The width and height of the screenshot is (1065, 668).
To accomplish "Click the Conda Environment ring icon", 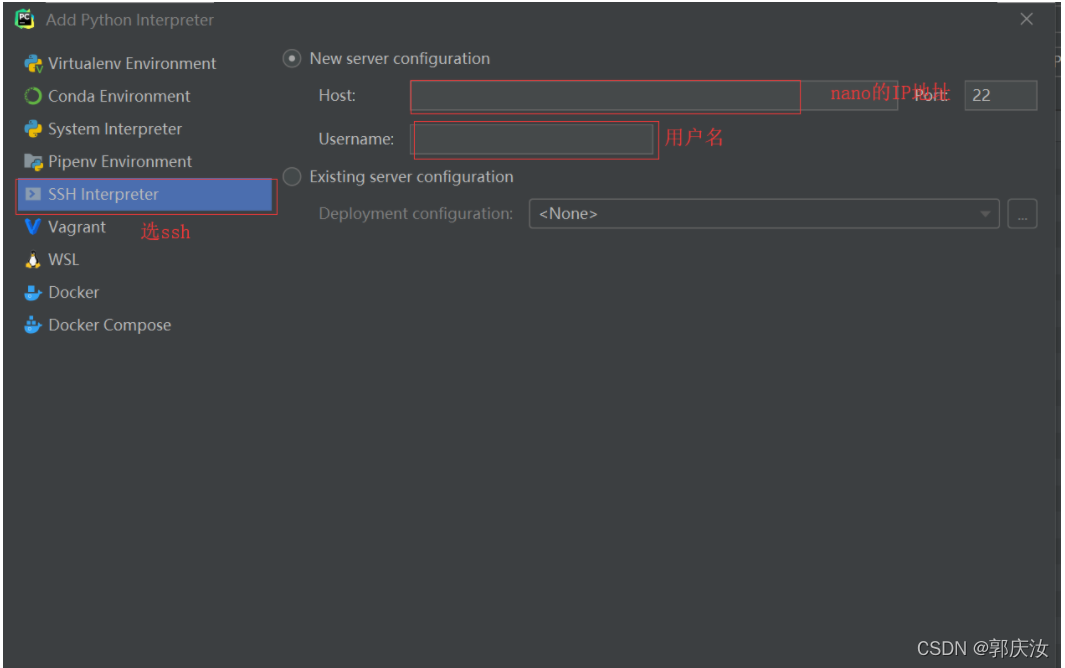I will tap(33, 96).
